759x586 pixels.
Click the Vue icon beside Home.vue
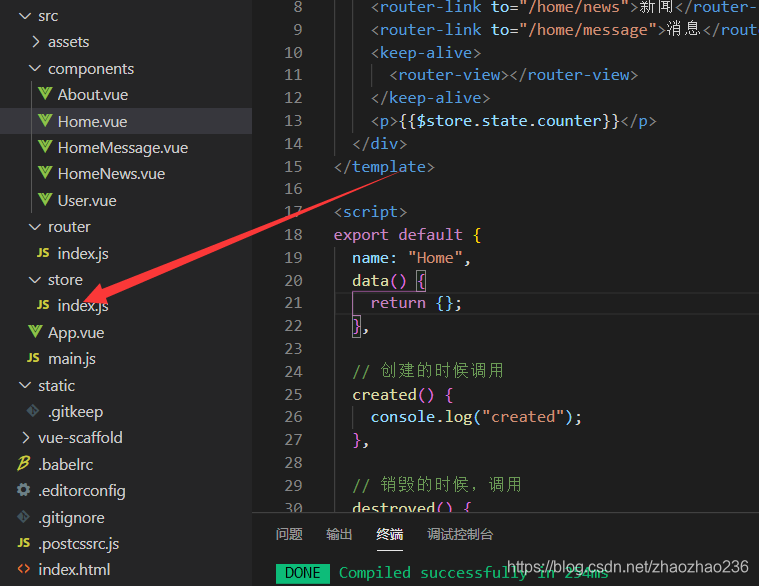[45, 120]
